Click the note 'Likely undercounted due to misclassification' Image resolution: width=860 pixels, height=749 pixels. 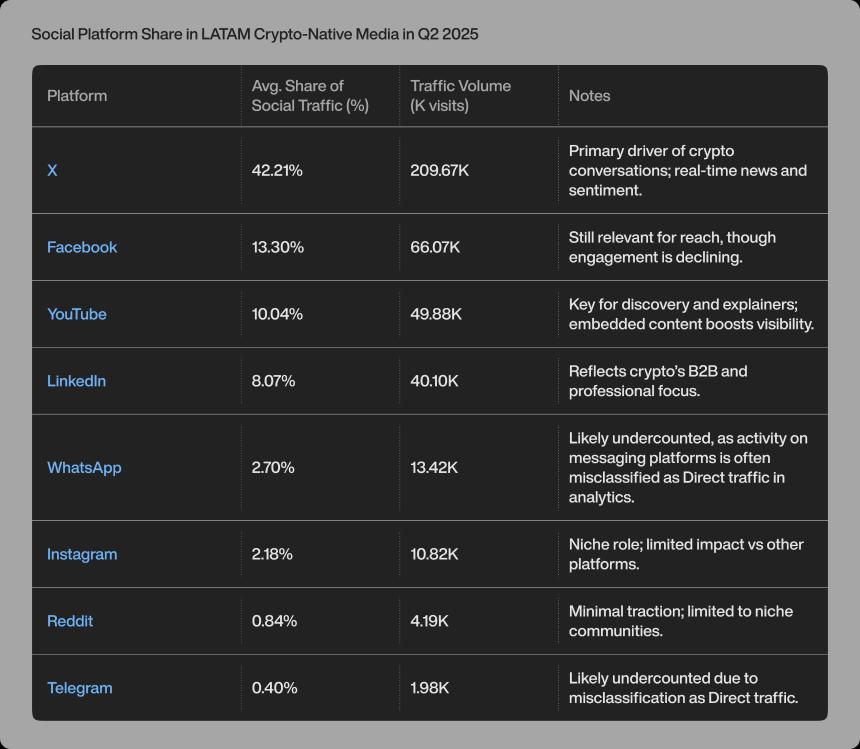tap(683, 688)
